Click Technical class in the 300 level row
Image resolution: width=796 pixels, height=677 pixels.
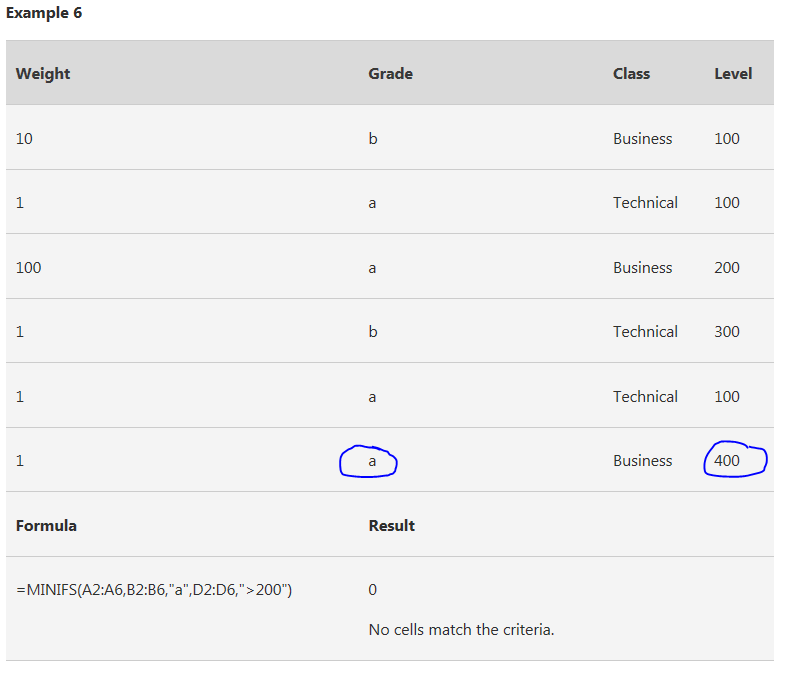[645, 331]
